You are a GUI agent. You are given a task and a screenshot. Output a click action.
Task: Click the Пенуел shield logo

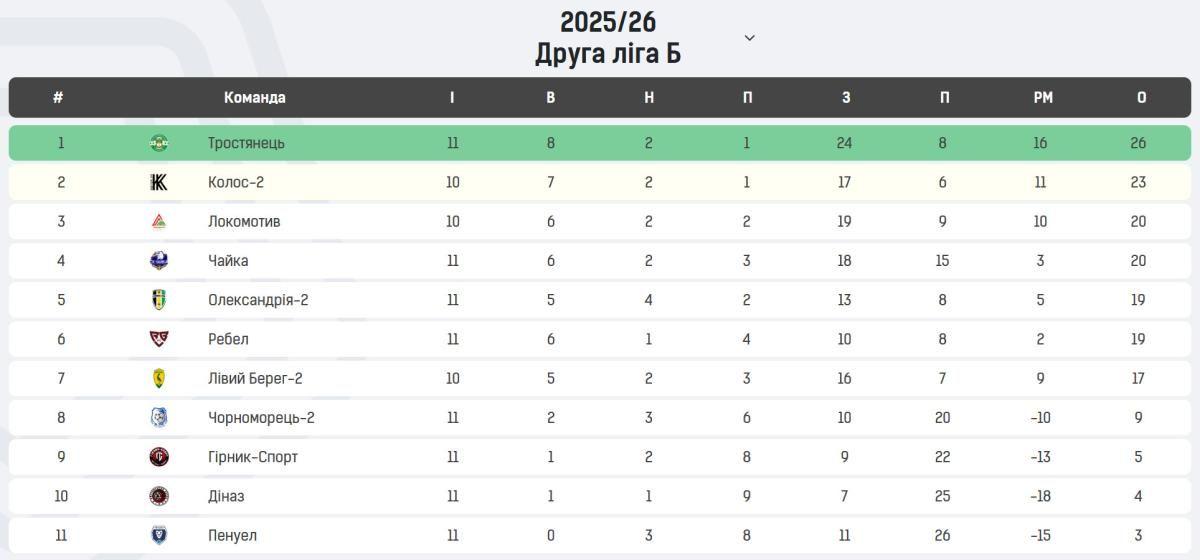pos(159,535)
